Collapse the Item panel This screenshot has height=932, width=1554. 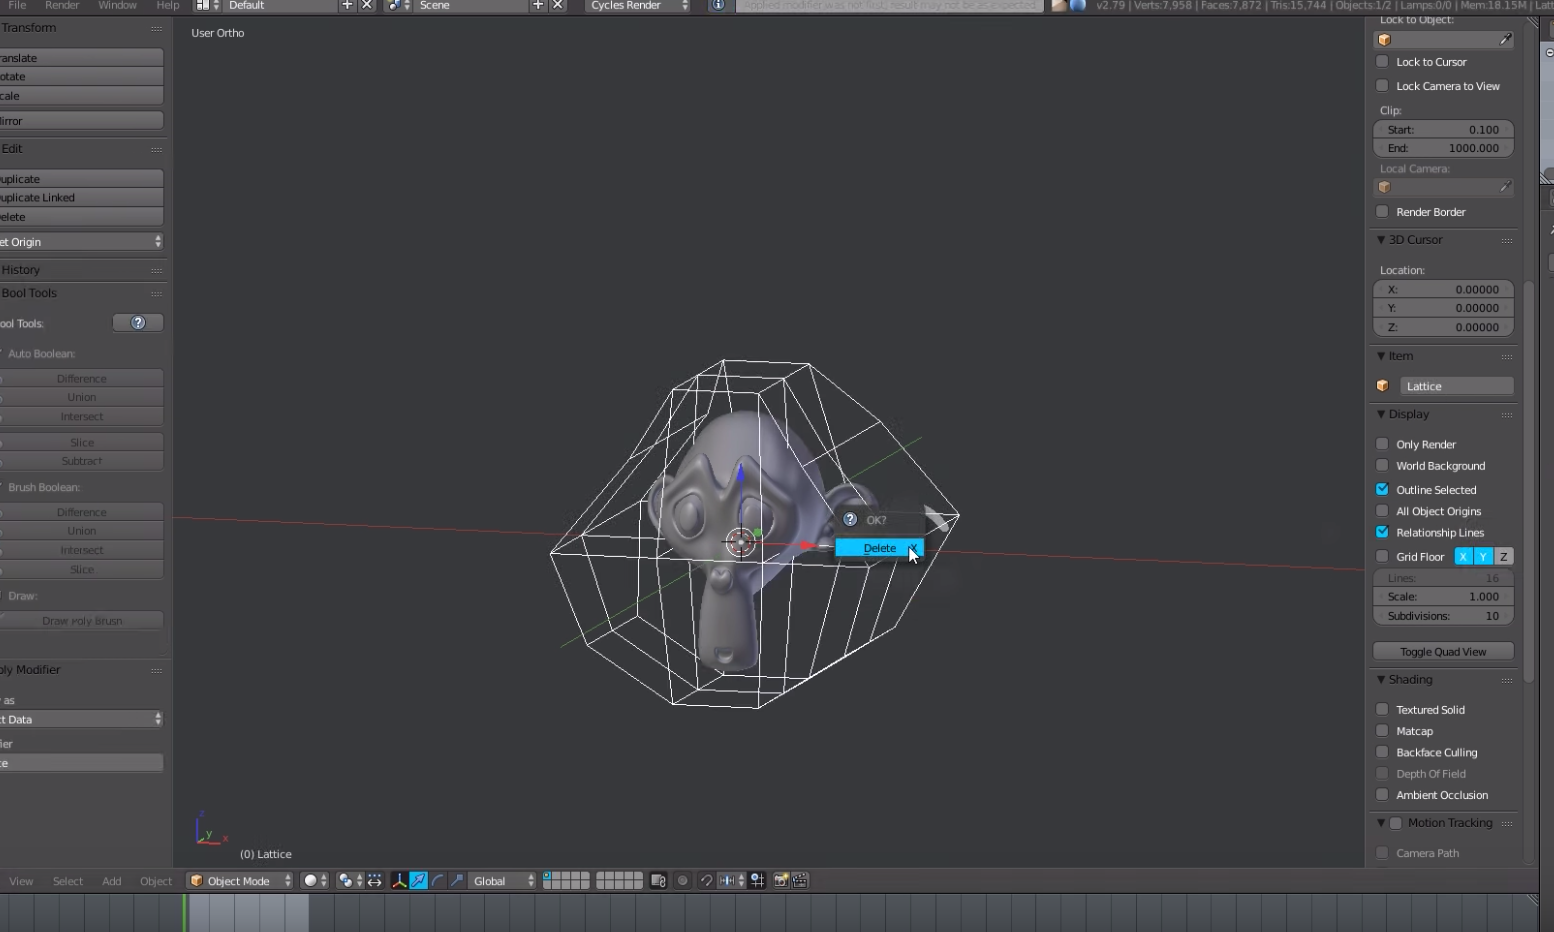click(1381, 356)
